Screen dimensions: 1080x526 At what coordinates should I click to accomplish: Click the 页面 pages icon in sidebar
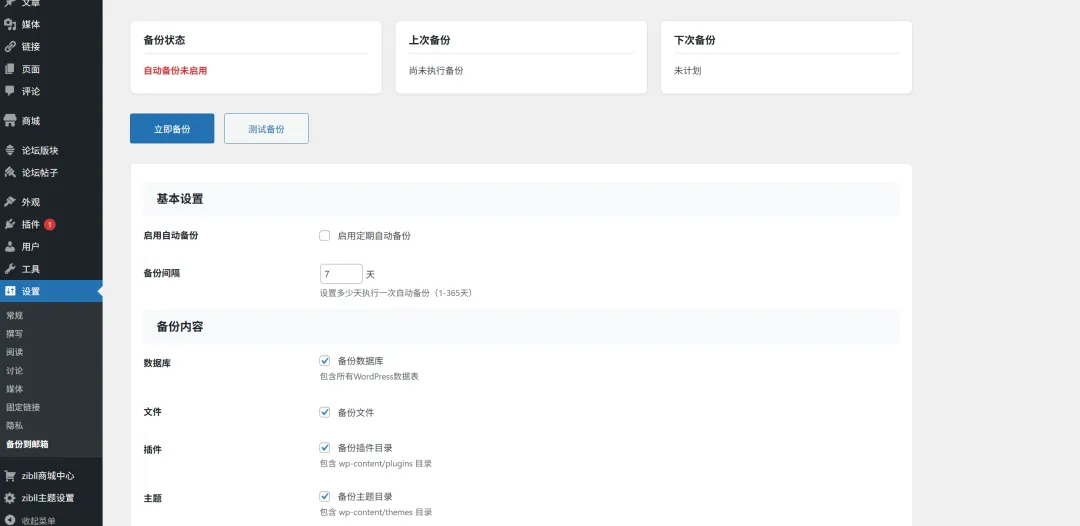point(10,69)
